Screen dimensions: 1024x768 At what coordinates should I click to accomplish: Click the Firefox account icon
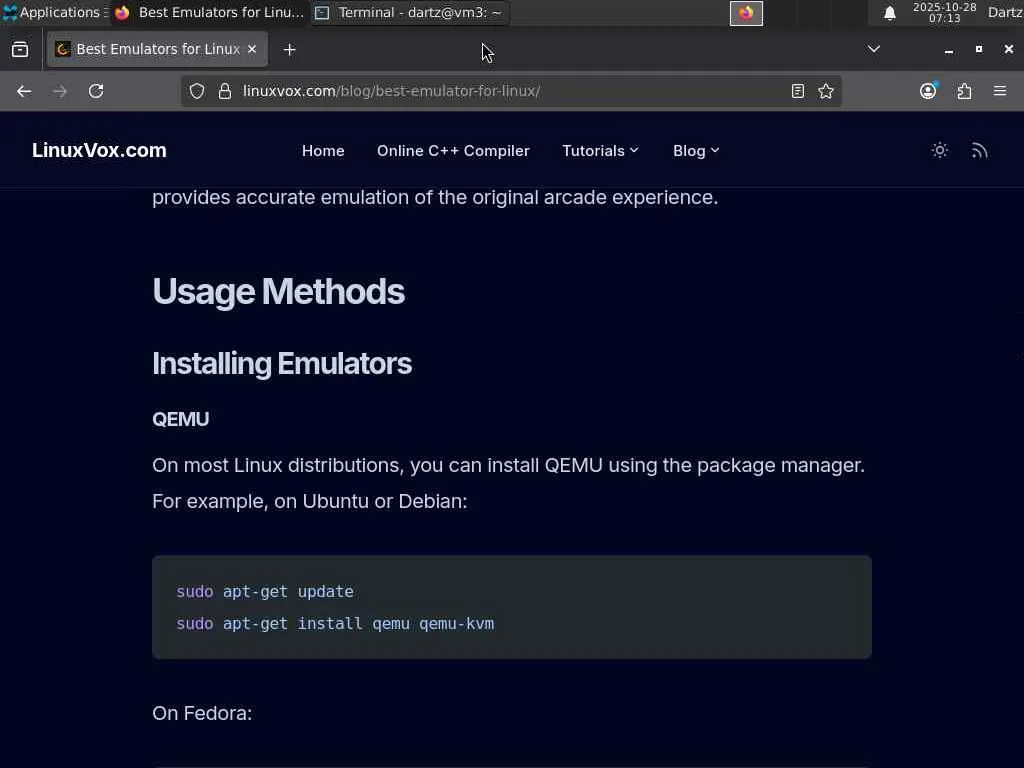coord(928,91)
